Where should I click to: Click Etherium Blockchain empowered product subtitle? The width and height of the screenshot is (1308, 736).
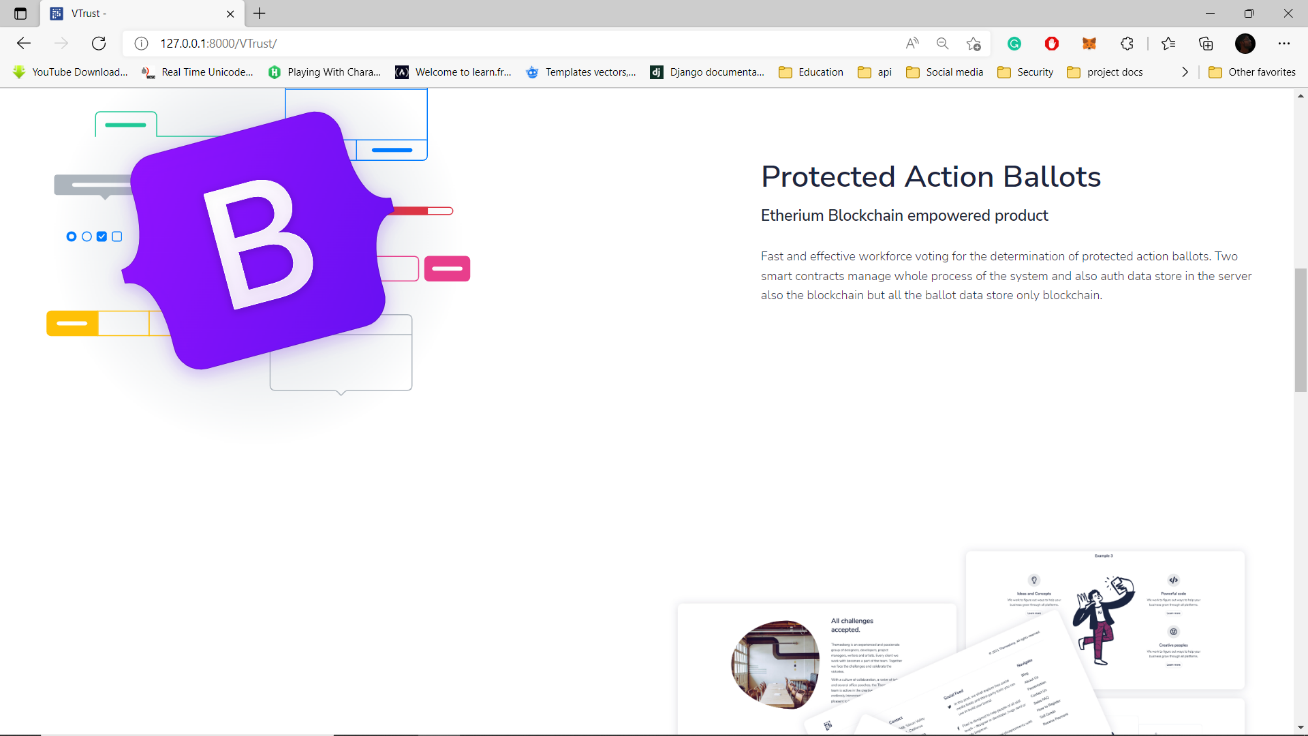(904, 215)
